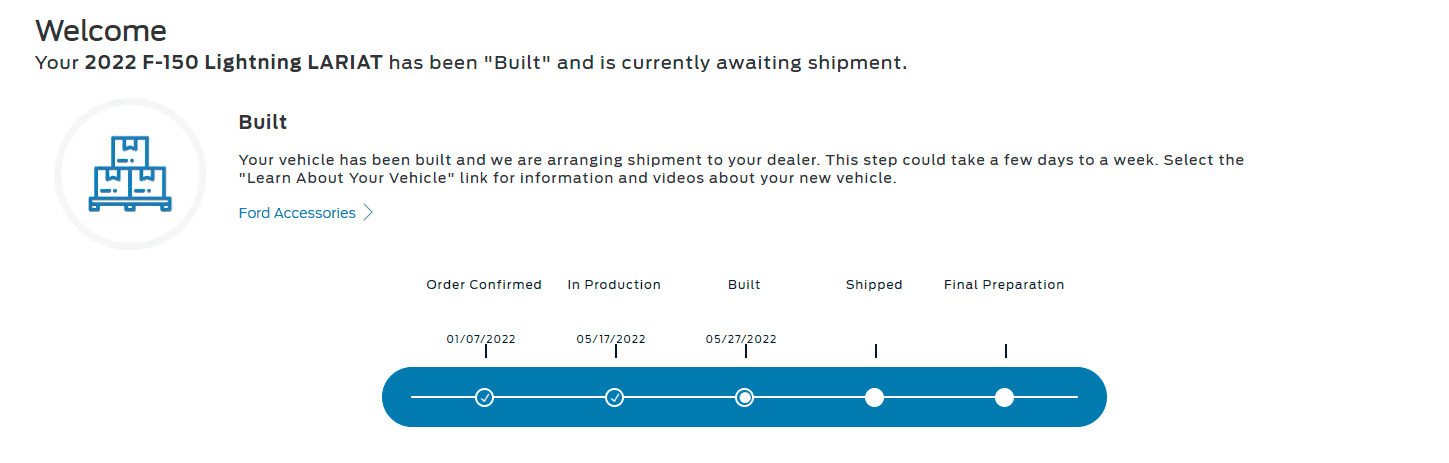Click the 01/07/2022 order confirmed date
1449x463 pixels.
pyautogui.click(x=481, y=339)
